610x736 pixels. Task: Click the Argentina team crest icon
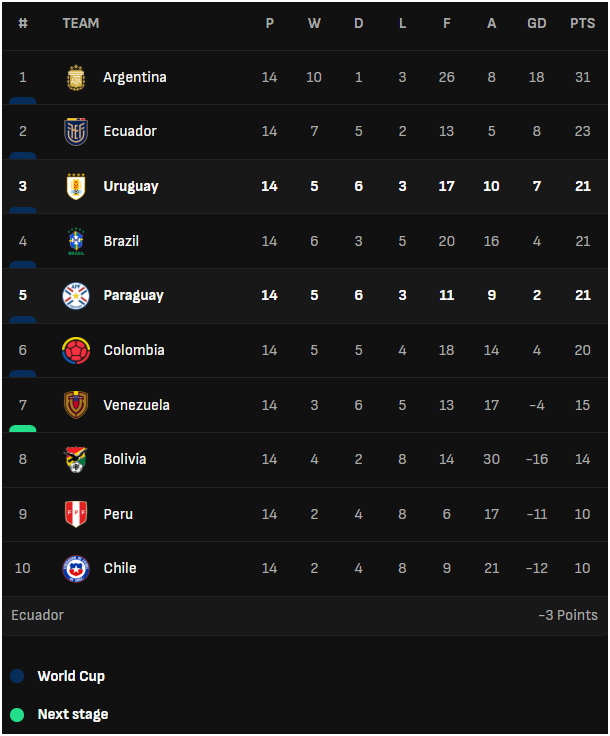[x=76, y=77]
